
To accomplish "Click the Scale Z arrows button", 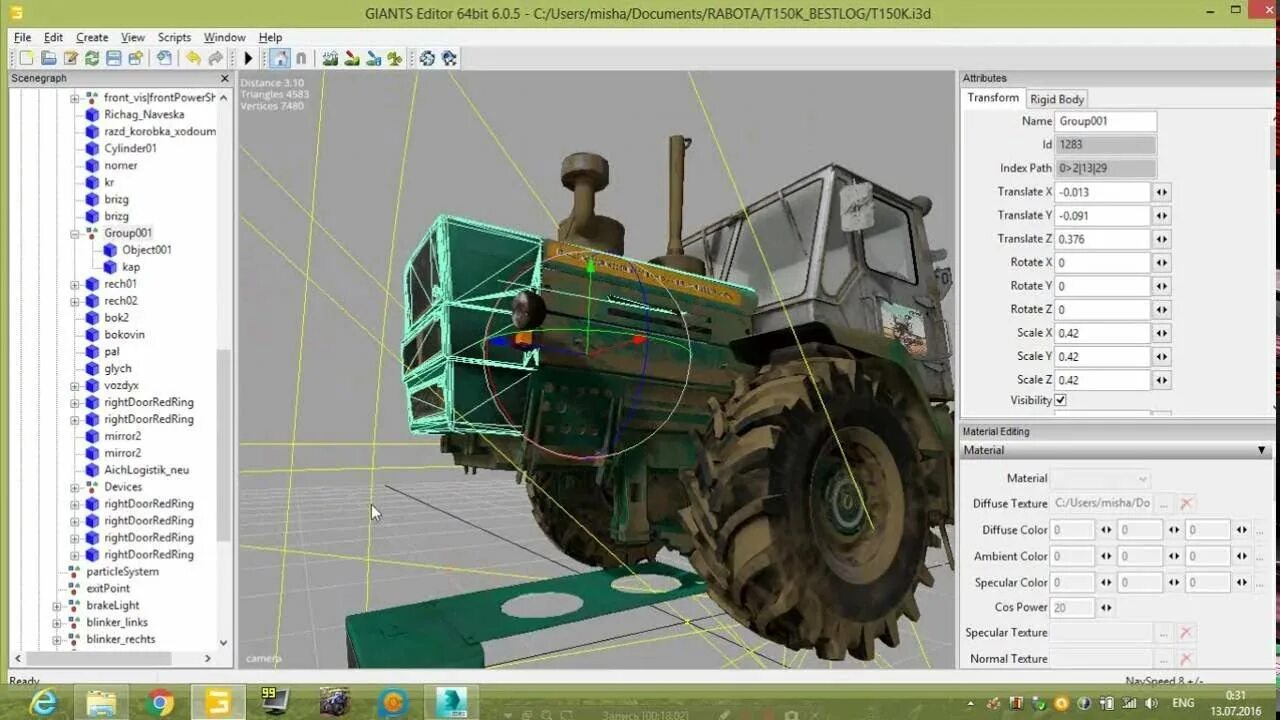I will (1161, 380).
